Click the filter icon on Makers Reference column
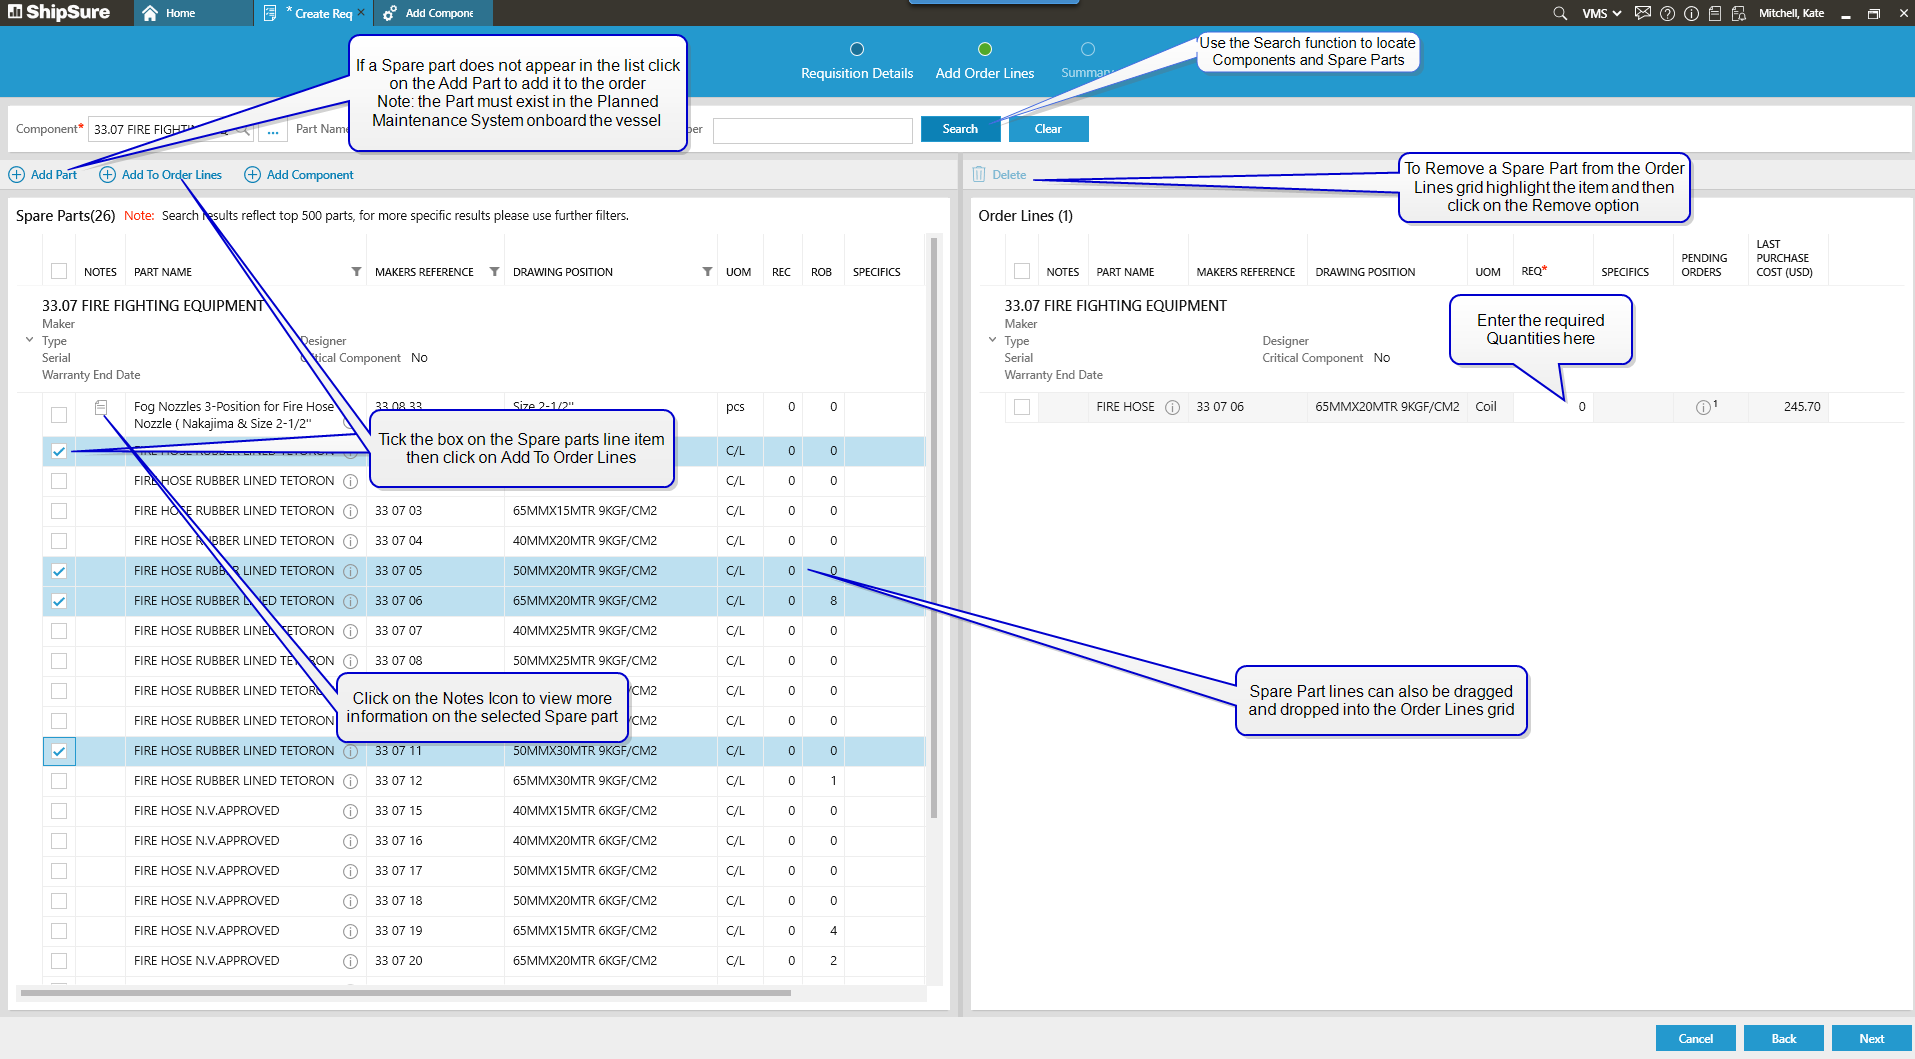 pos(494,272)
